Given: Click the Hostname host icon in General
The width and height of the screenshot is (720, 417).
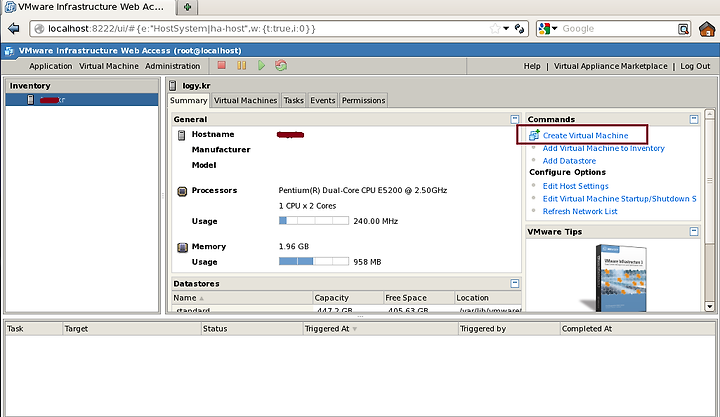Looking at the screenshot, I should pos(182,135).
